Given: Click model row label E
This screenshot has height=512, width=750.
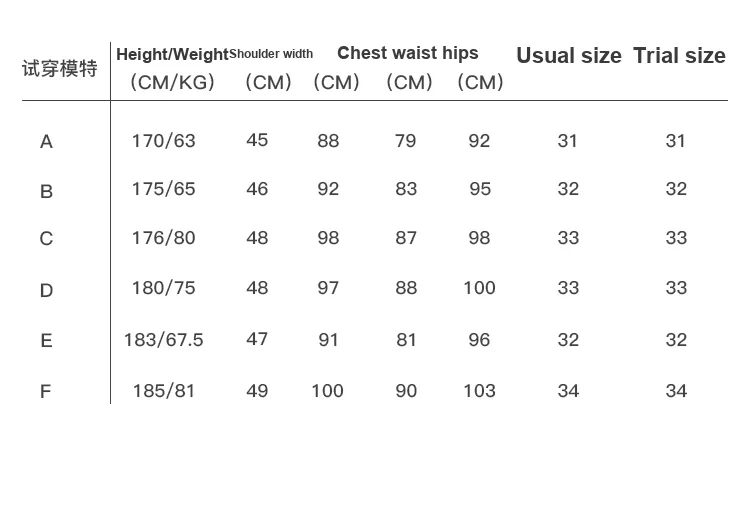Looking at the screenshot, I should pyautogui.click(x=46, y=341).
